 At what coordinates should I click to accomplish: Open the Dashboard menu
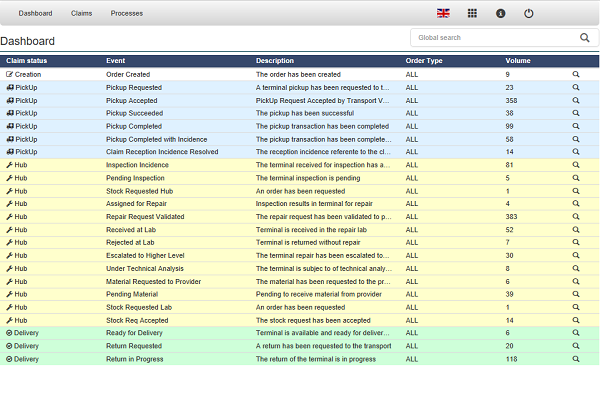[x=36, y=13]
